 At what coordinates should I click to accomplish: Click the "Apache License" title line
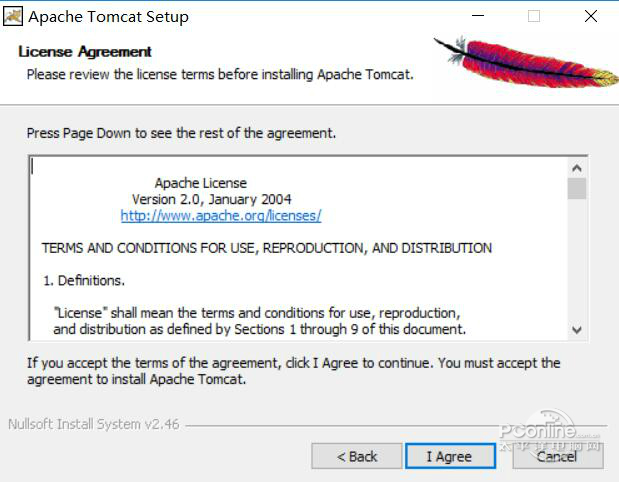coord(201,183)
